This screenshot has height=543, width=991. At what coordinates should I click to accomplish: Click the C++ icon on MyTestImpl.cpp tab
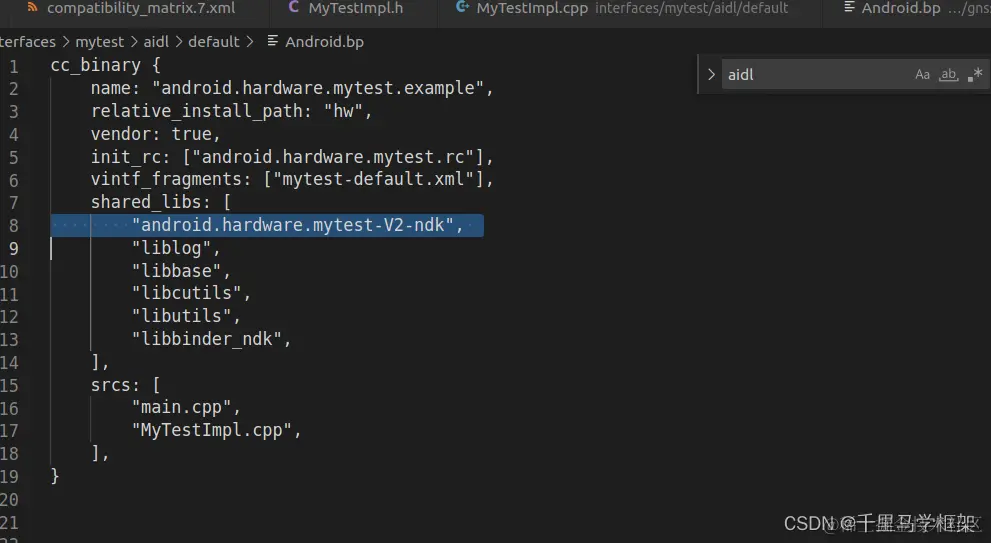(x=463, y=8)
